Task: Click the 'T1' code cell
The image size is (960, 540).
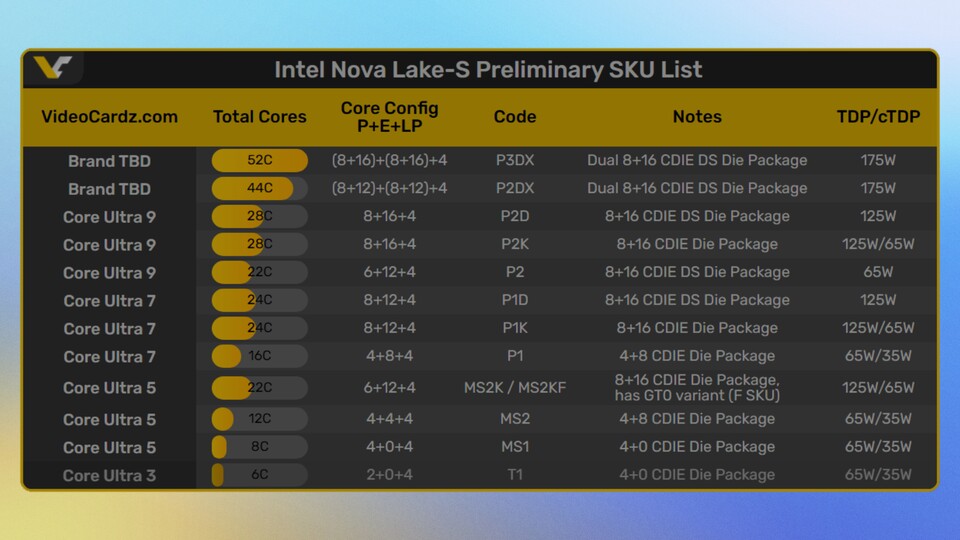Action: (515, 474)
